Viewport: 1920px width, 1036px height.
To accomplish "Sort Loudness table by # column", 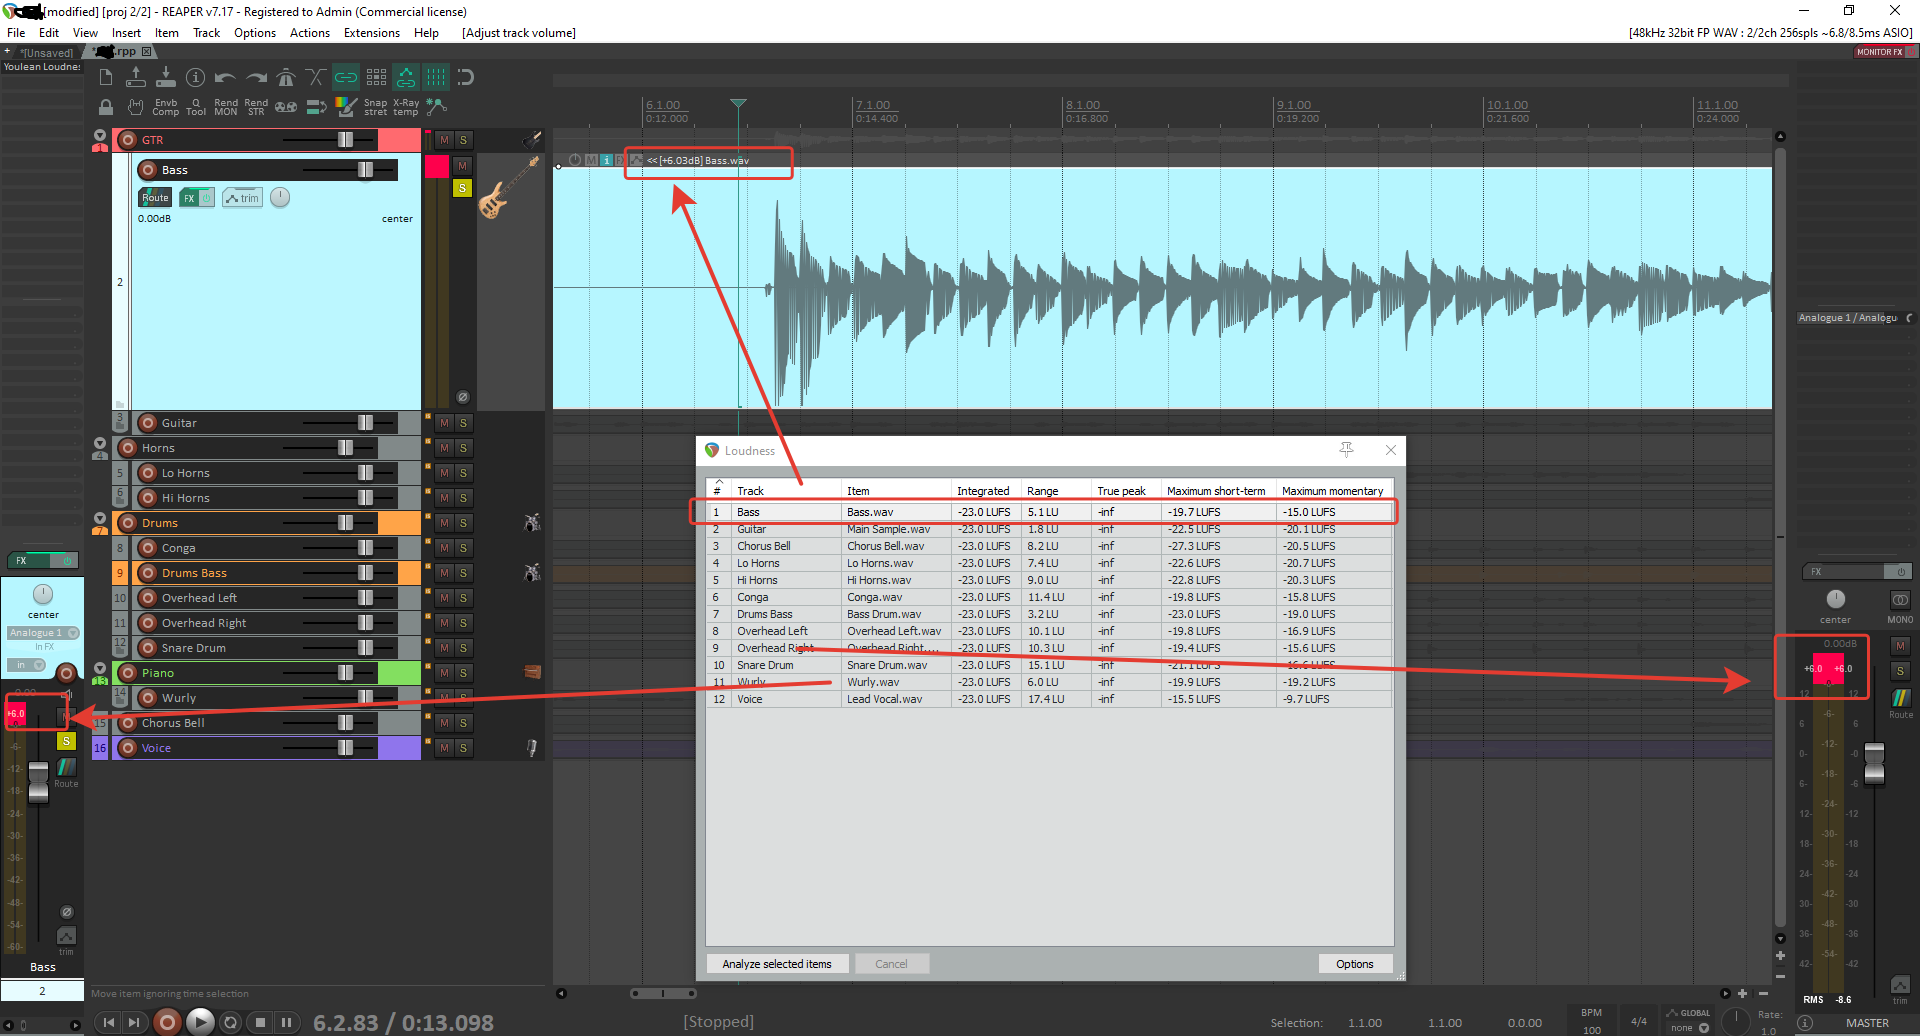I will point(717,491).
